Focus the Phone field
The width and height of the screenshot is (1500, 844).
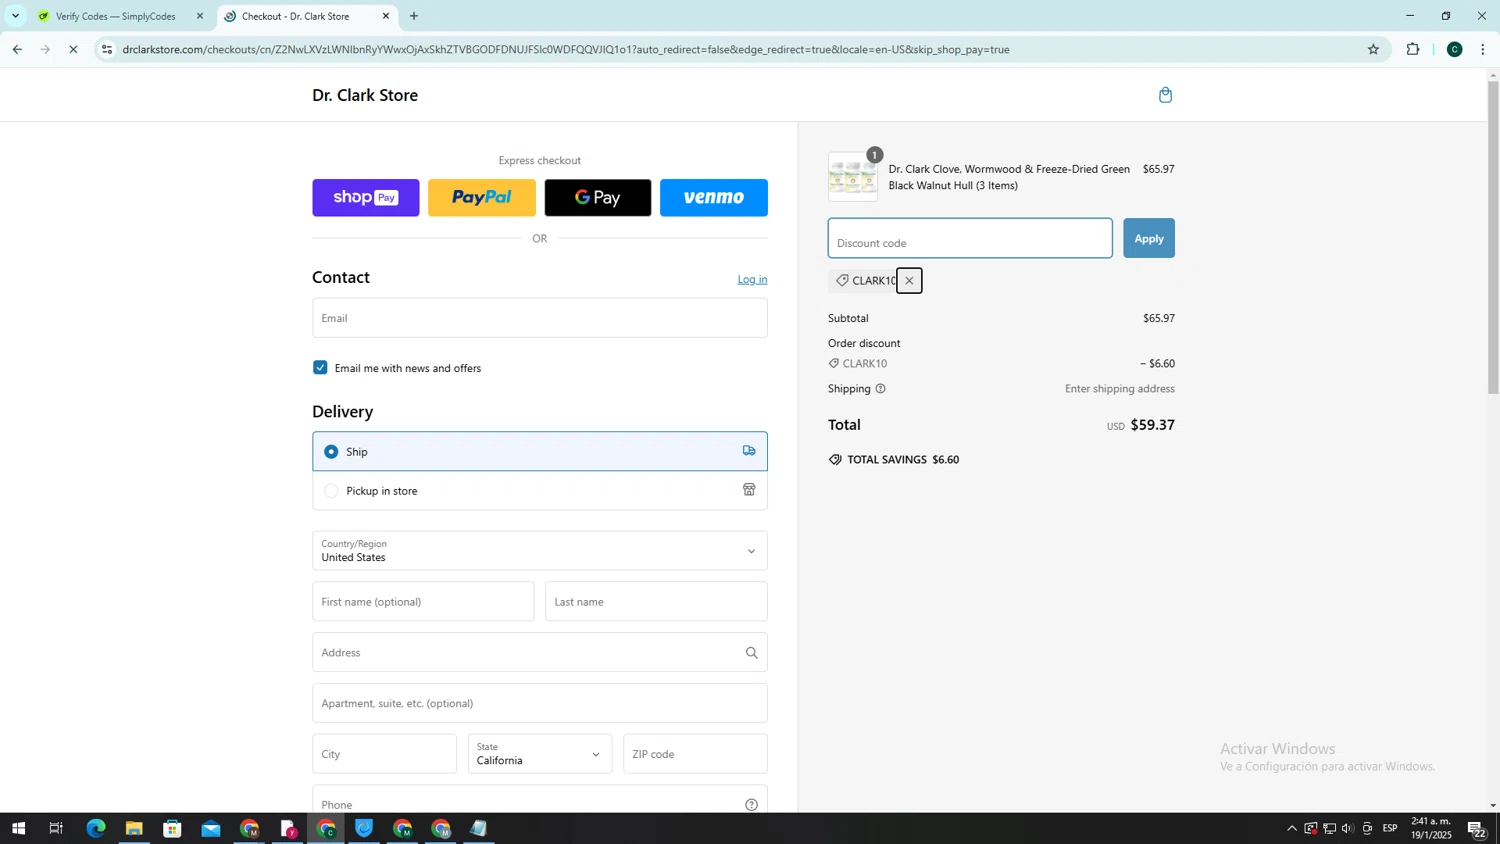coord(540,800)
